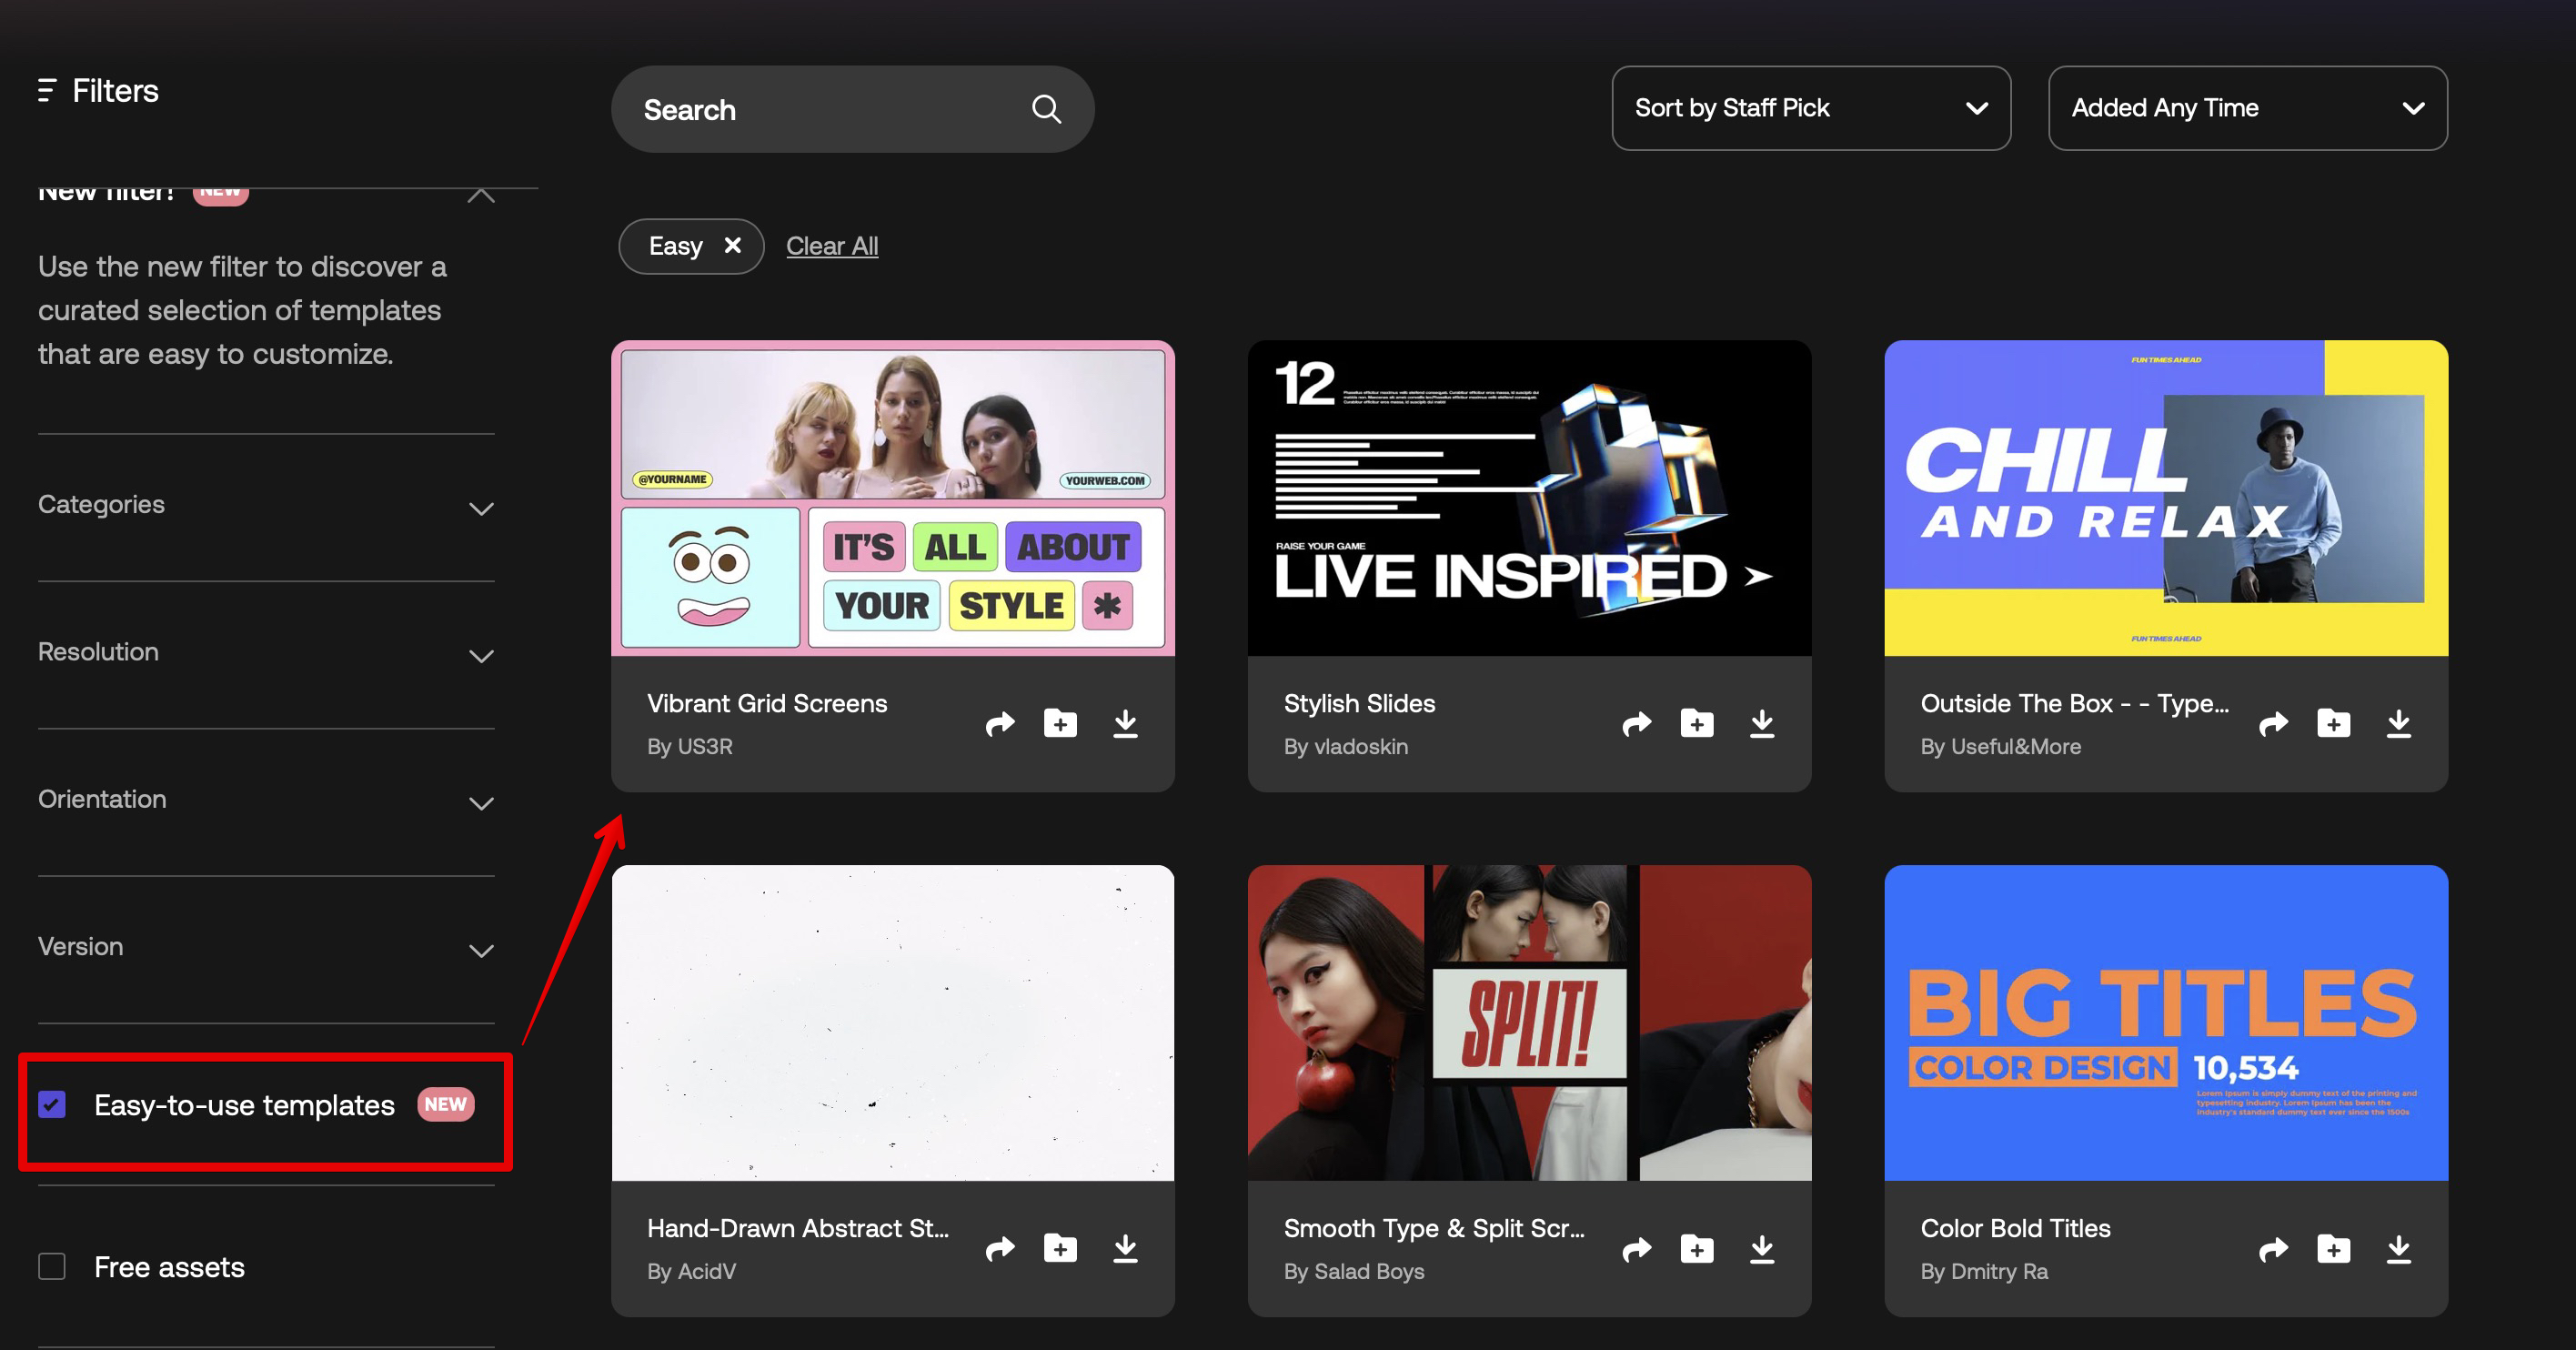
Task: Open the Sort by Staff Pick dropdown
Action: (x=1810, y=108)
